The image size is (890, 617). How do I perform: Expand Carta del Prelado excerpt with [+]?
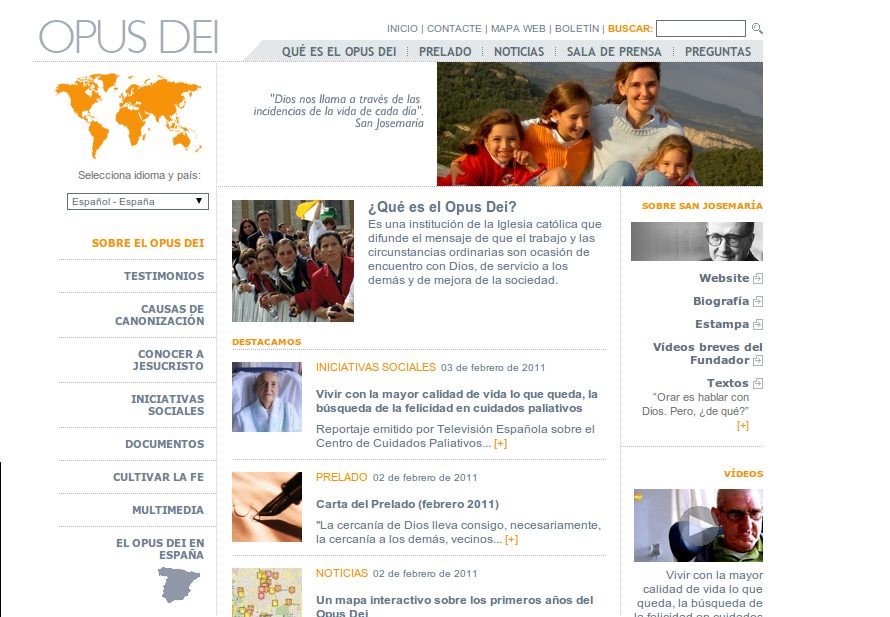(x=511, y=539)
